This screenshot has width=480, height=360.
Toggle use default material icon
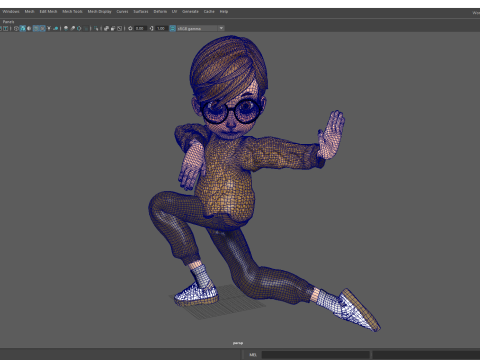click(x=29, y=29)
